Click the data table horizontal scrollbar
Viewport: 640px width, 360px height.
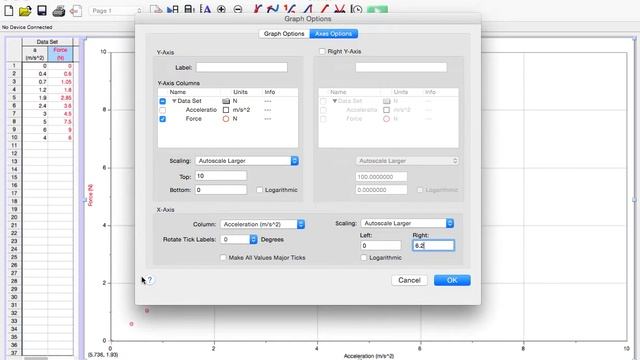pyautogui.click(x=36, y=358)
